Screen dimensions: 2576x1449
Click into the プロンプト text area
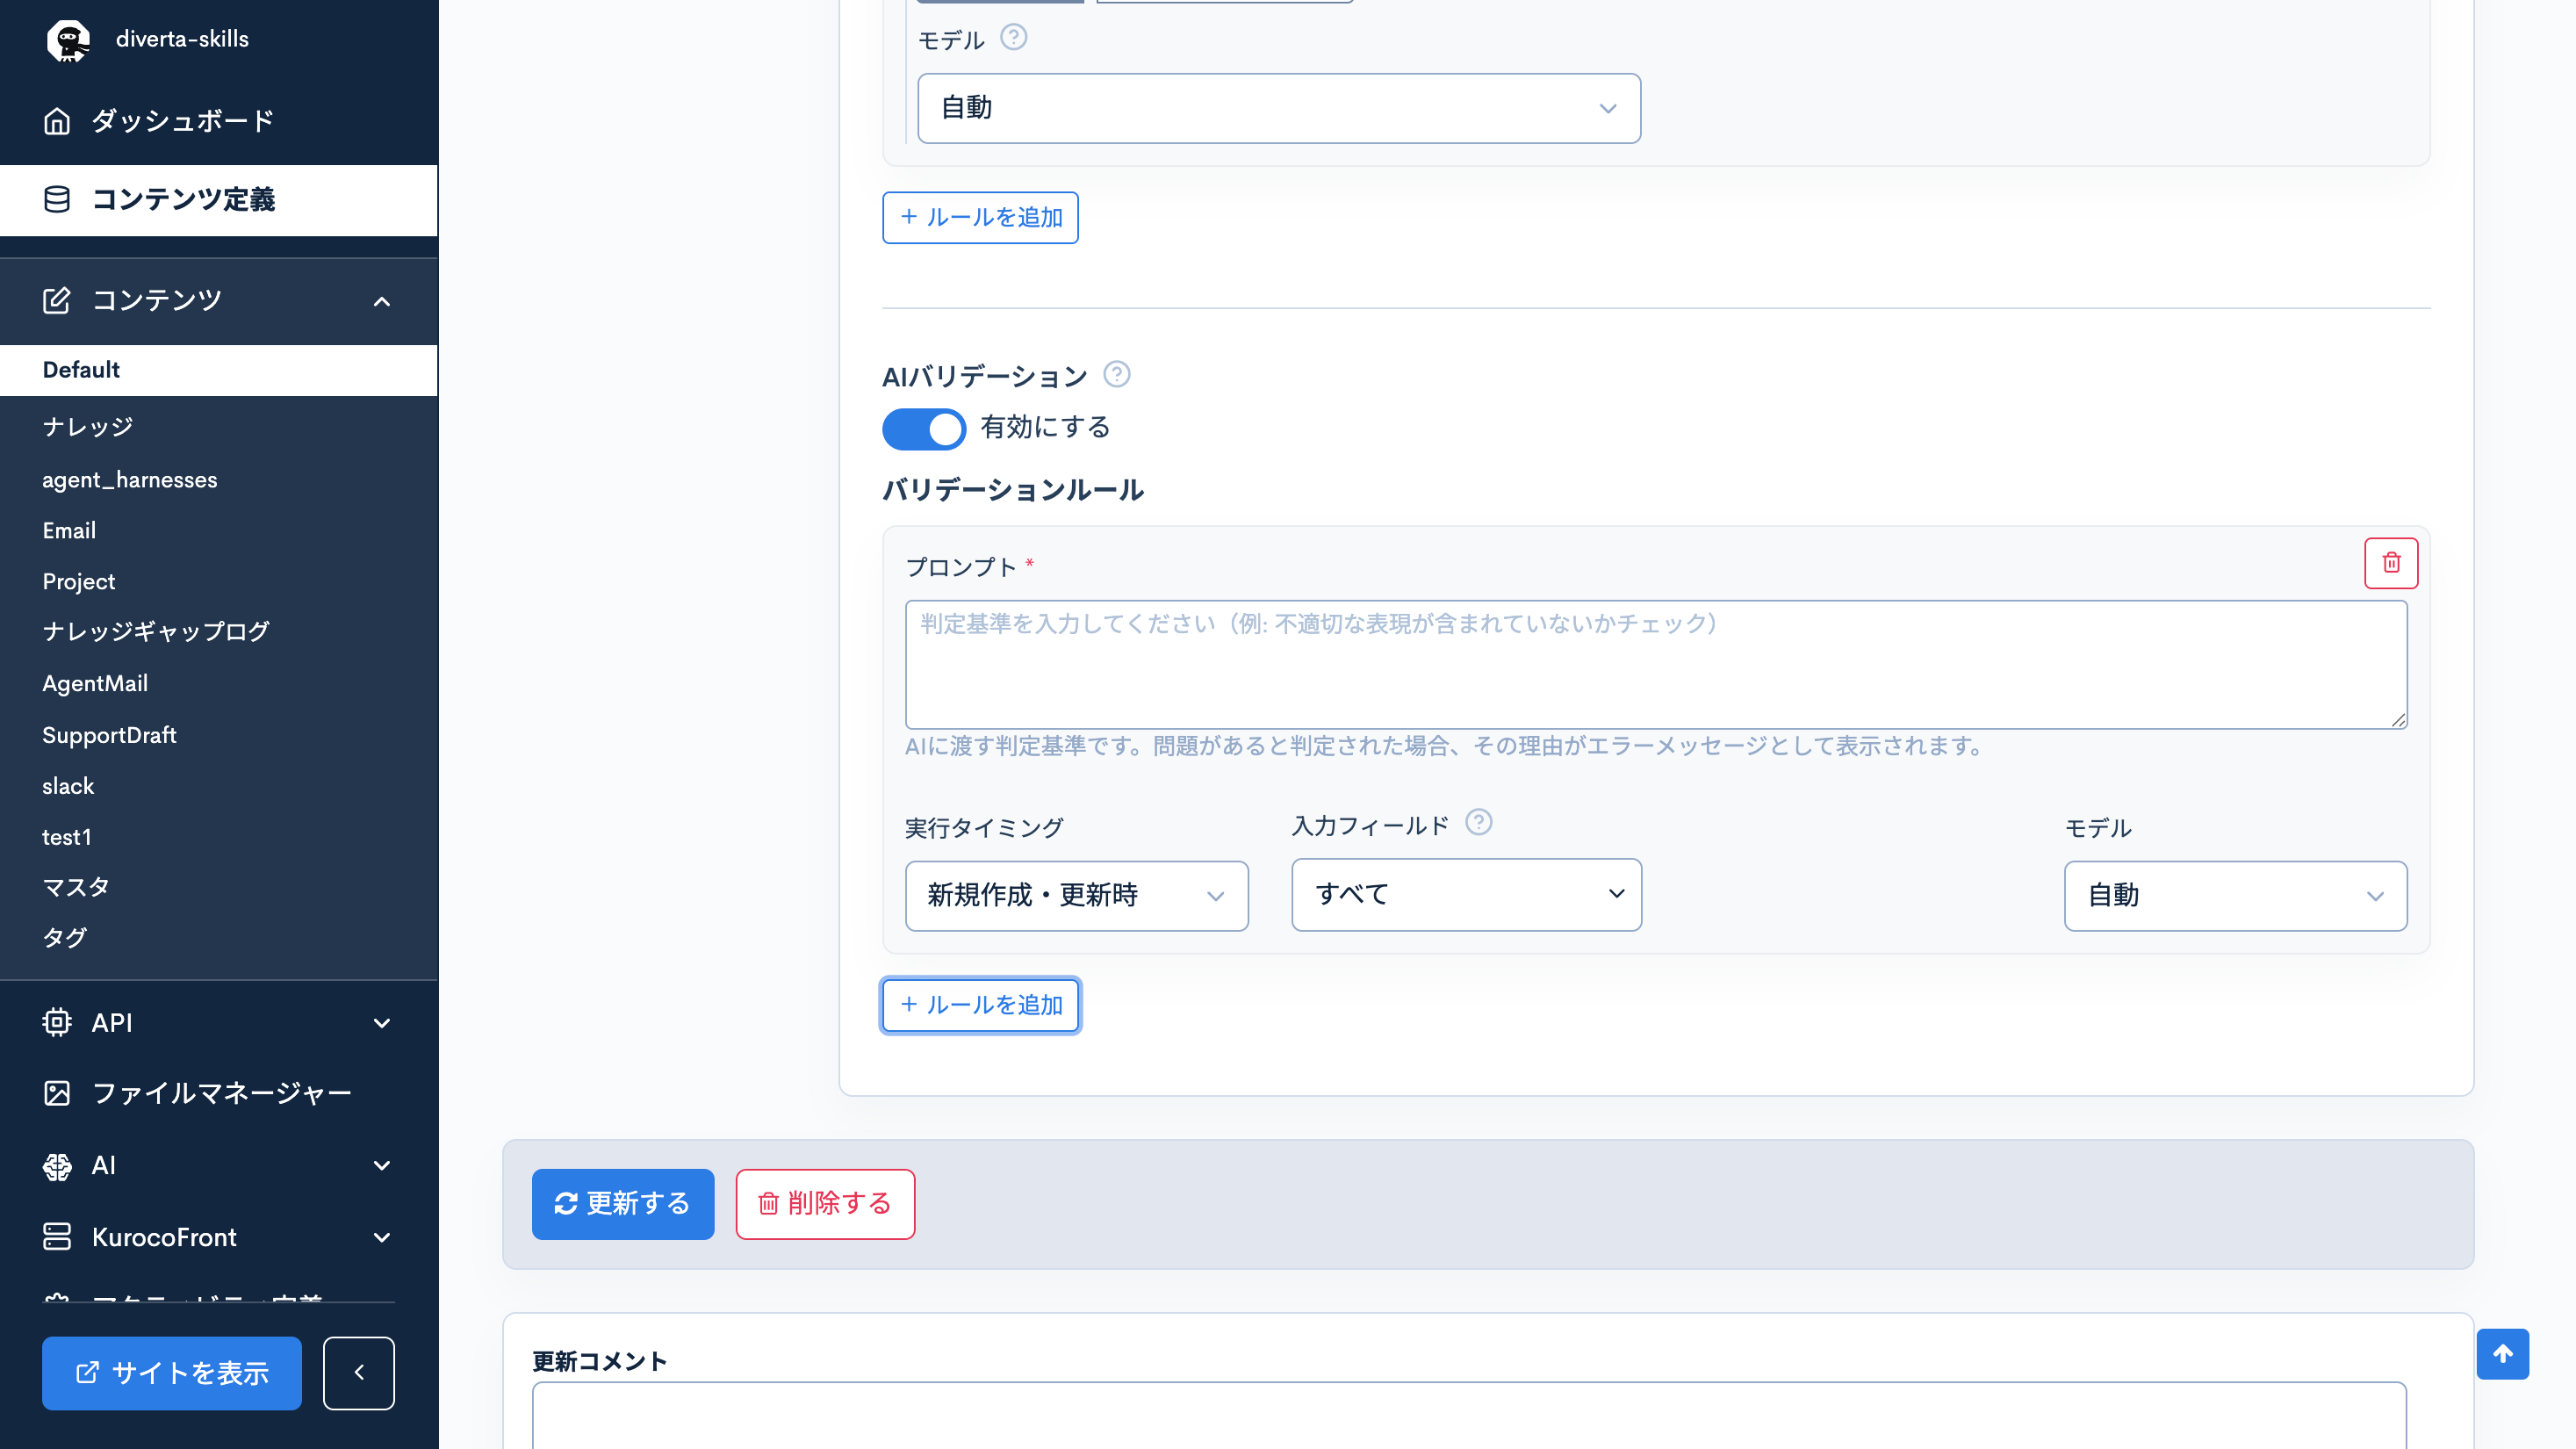click(1656, 664)
